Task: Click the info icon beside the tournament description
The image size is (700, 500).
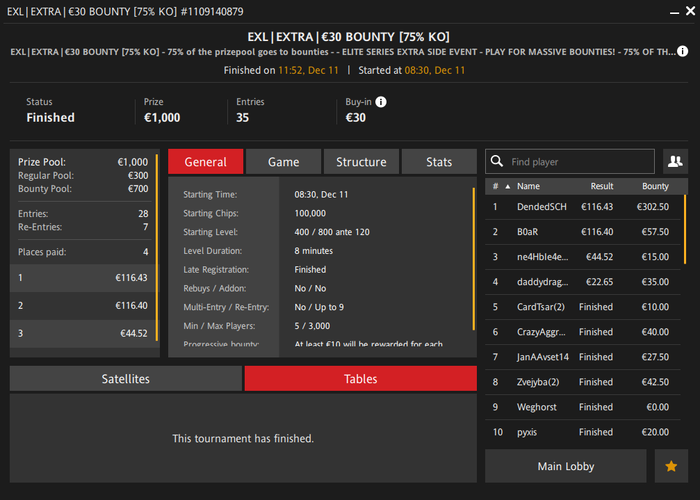Action: point(682,51)
